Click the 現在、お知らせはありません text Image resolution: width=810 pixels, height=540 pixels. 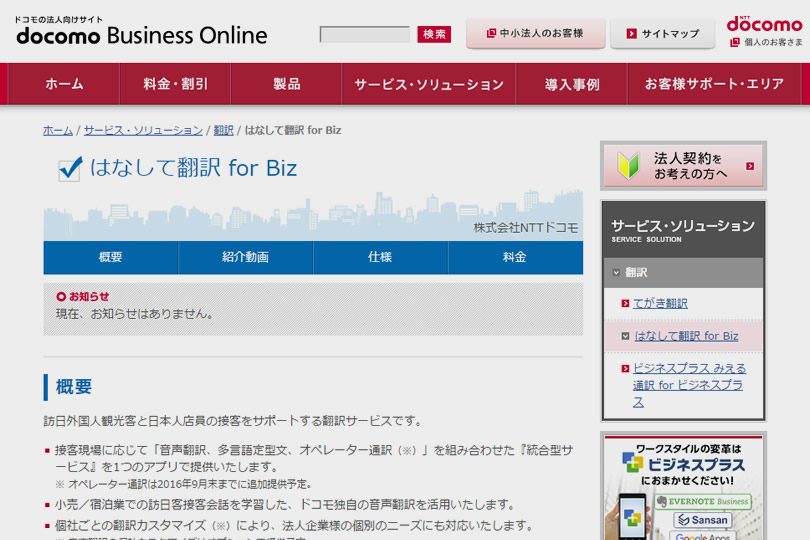point(134,314)
